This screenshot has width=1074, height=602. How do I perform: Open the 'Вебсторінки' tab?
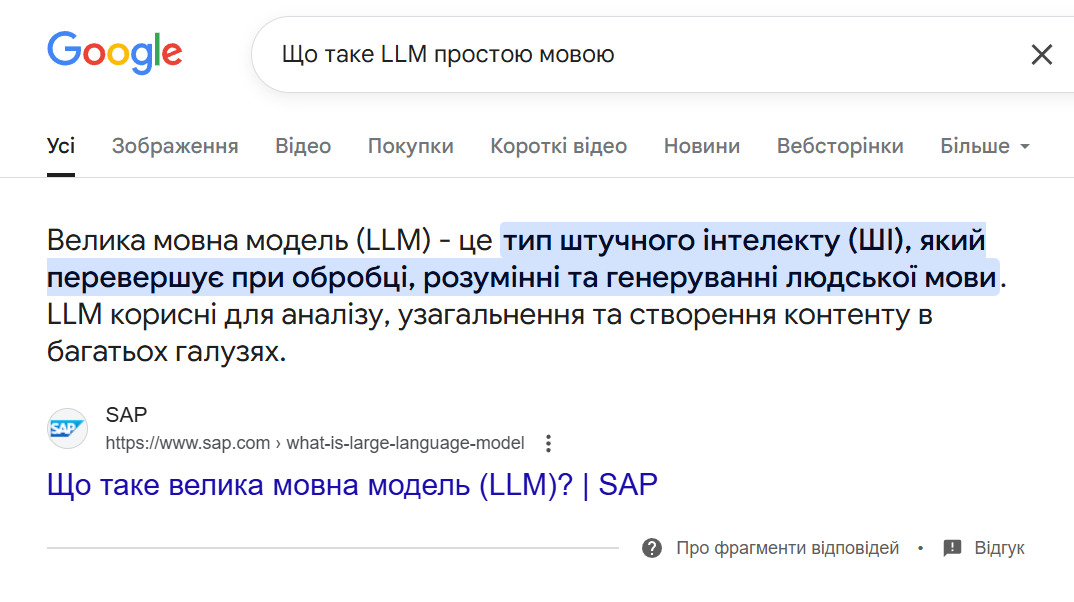pyautogui.click(x=840, y=146)
